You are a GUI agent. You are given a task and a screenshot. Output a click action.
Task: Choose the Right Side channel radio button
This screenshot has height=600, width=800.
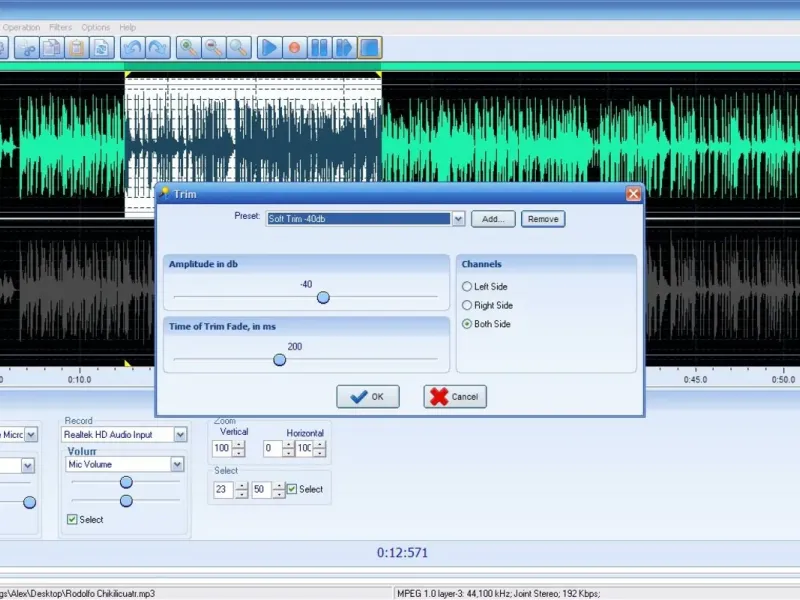467,306
